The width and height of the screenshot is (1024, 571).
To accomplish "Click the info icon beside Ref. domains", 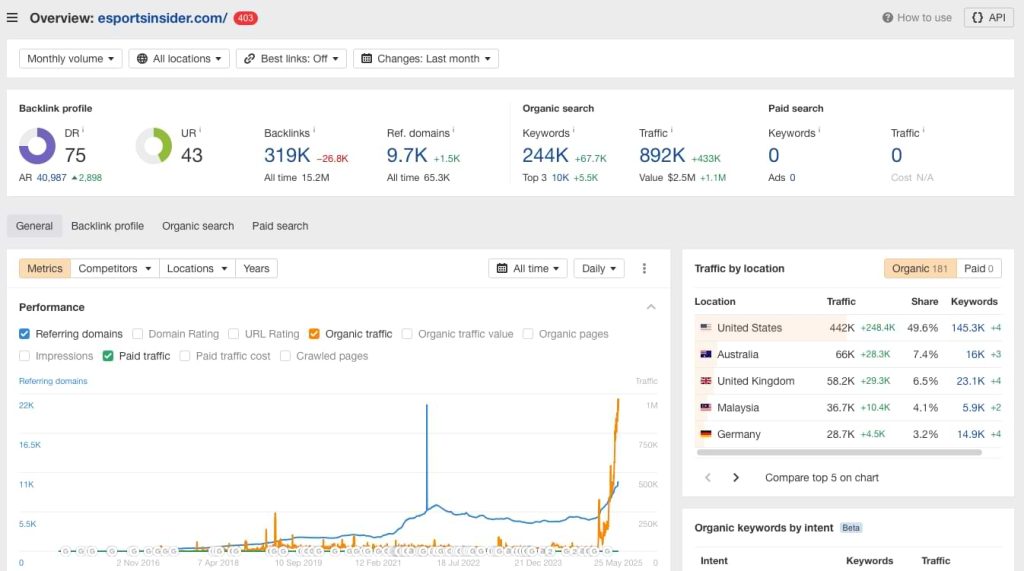I will [454, 131].
